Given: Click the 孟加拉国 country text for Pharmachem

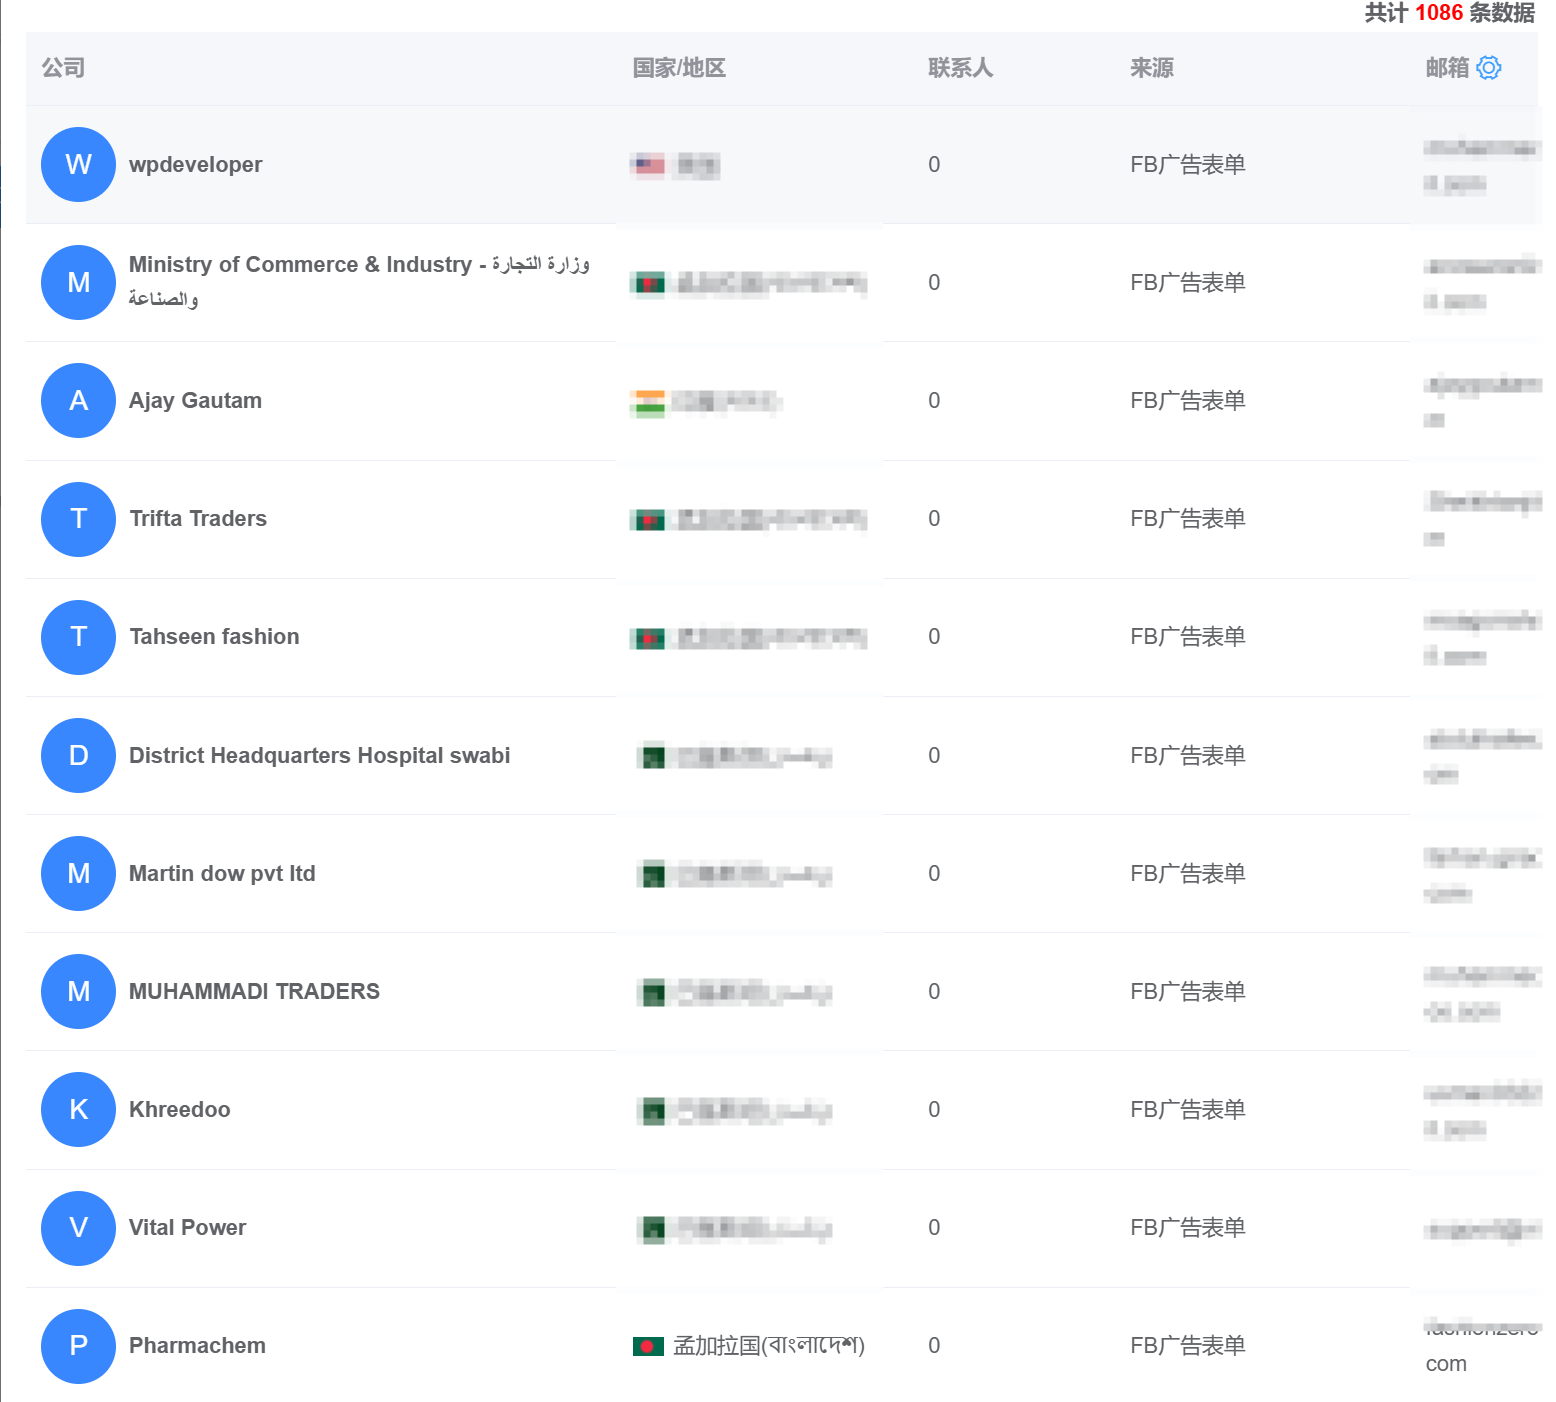Looking at the screenshot, I should coord(769,1346).
